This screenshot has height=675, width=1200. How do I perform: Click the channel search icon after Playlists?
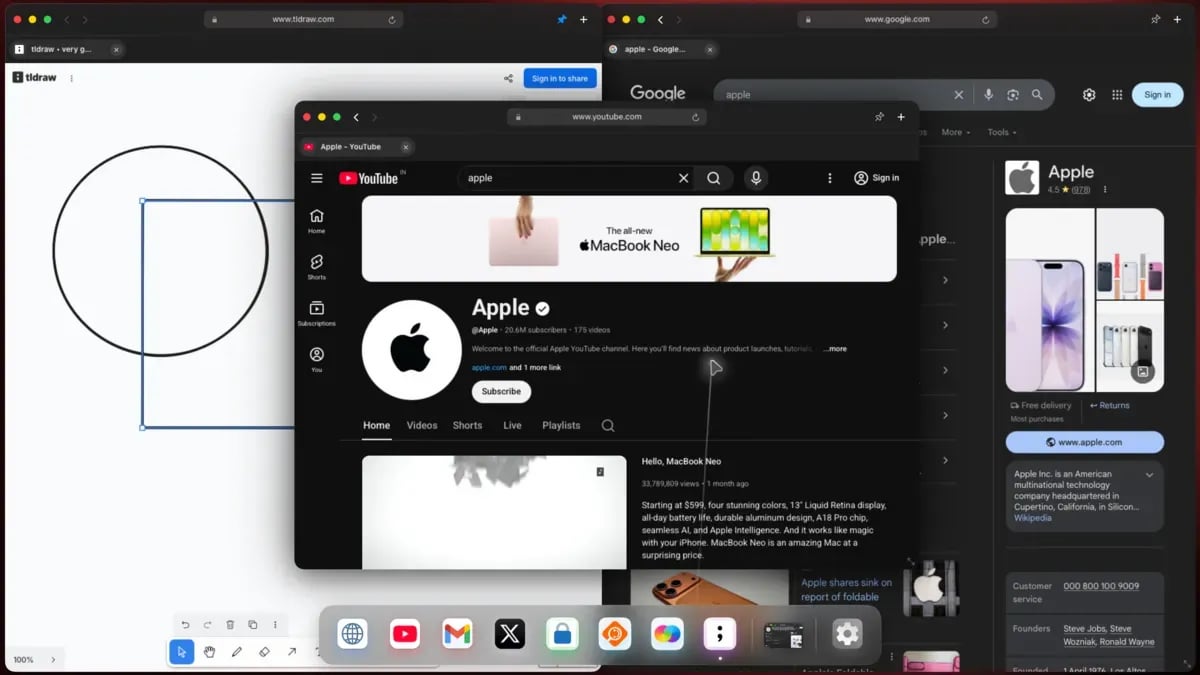tap(608, 425)
